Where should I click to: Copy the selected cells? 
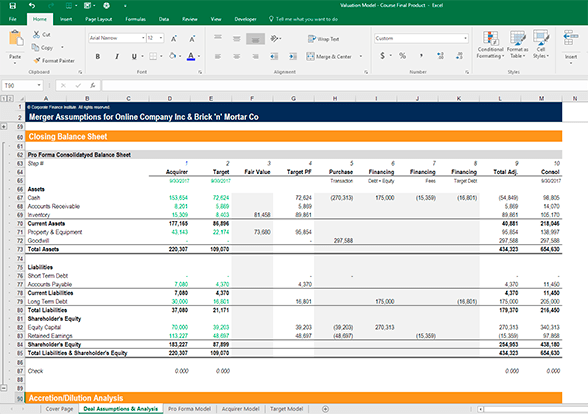tap(42, 48)
